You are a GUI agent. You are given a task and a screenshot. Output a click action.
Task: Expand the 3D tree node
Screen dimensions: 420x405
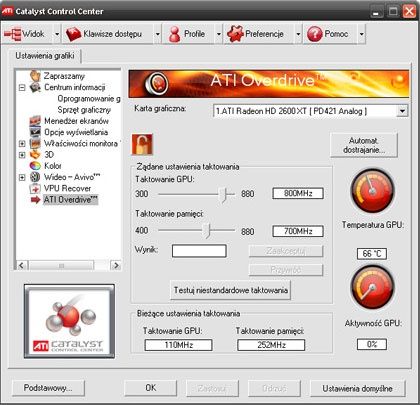click(x=22, y=155)
